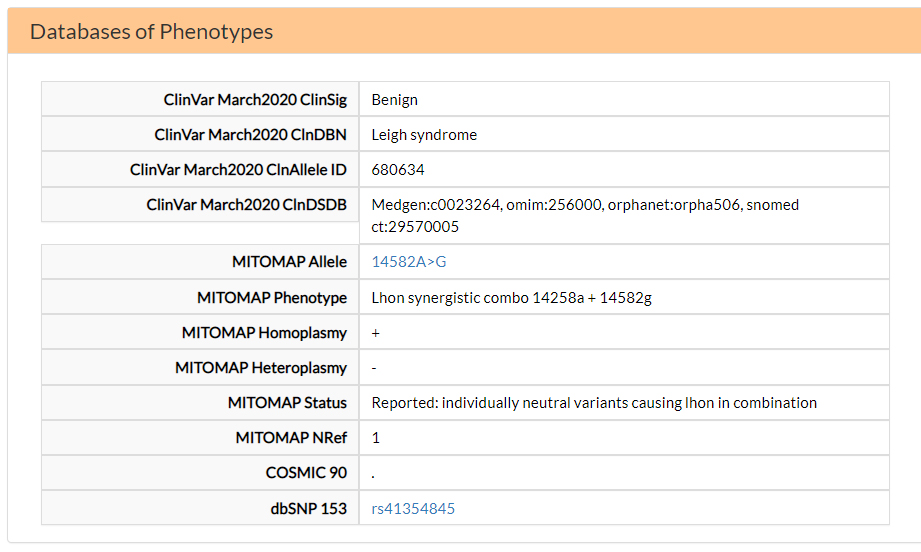Screen dimensions: 921x552
Task: Click the ClinVar March2020 ClnAllele ID label
Action: tap(238, 170)
